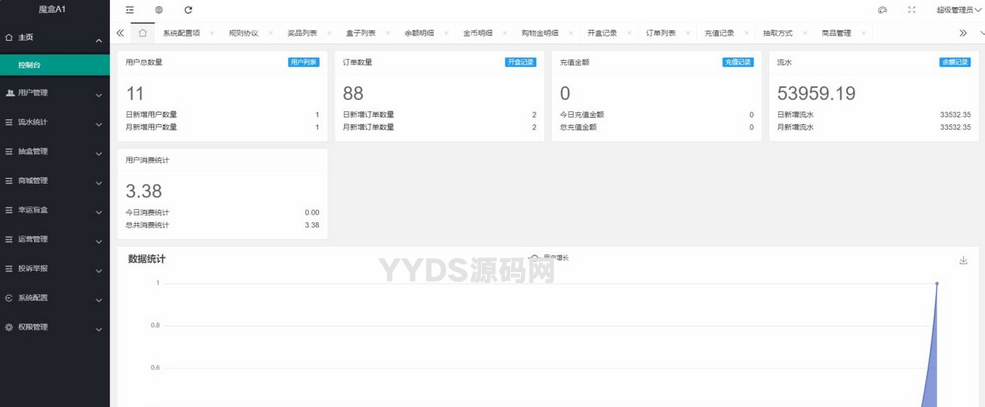Expand the 系统配置 sidebar menu

coord(54,298)
